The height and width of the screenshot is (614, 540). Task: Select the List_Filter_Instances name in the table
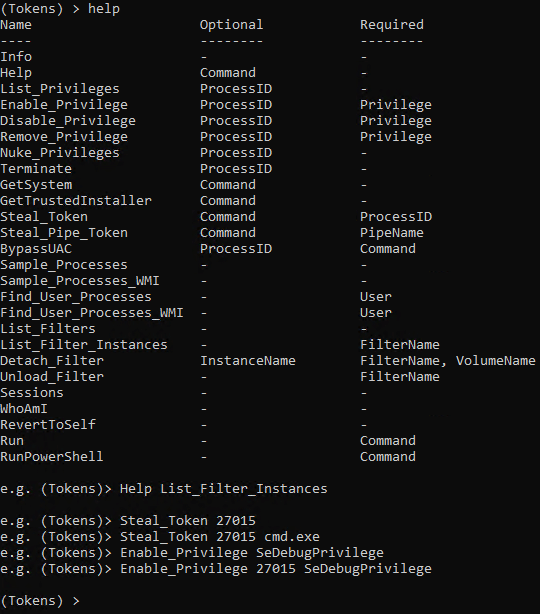pyautogui.click(x=84, y=345)
